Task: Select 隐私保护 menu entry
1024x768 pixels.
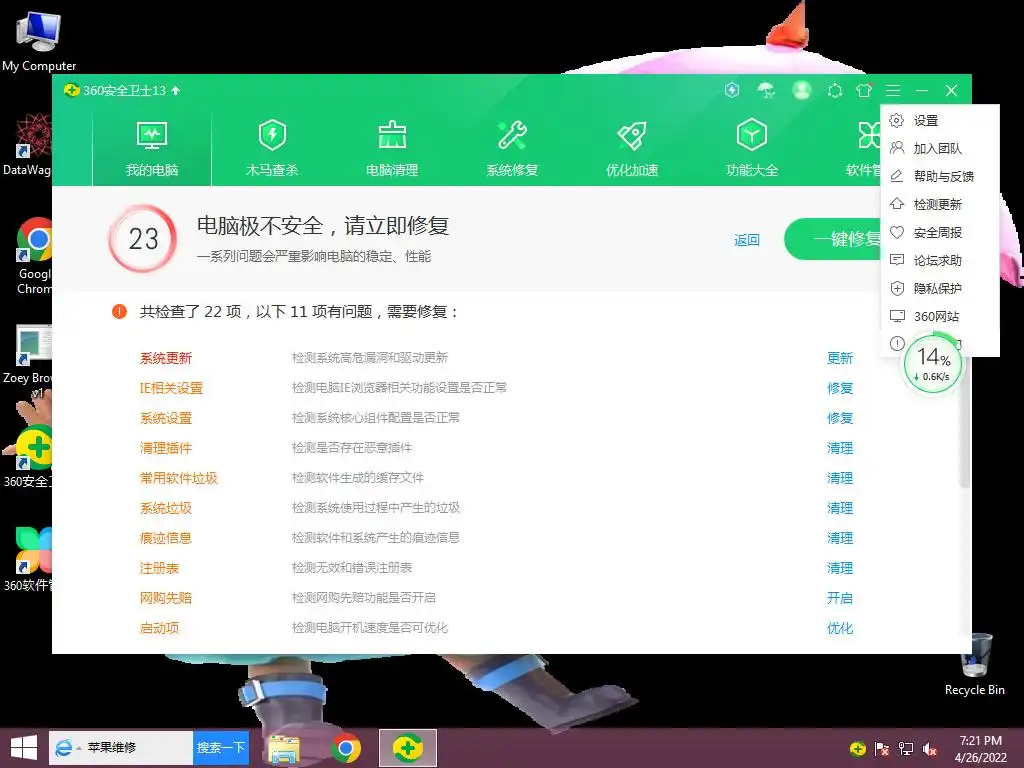Action: click(x=940, y=288)
